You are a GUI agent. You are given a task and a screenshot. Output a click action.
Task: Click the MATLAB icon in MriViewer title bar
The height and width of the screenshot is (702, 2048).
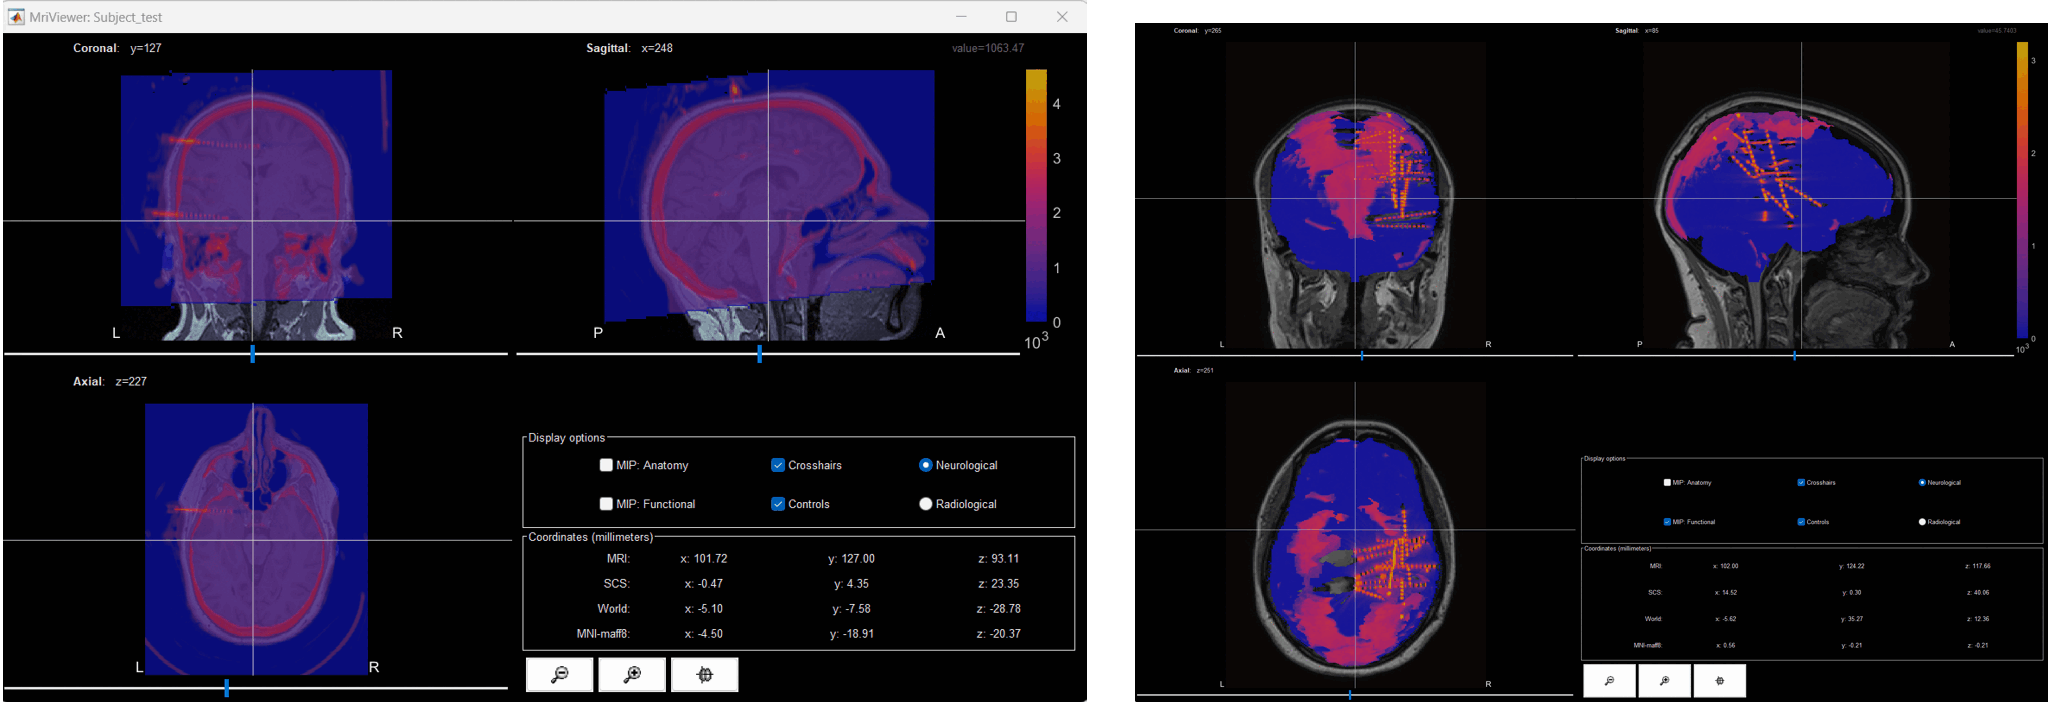coord(16,17)
